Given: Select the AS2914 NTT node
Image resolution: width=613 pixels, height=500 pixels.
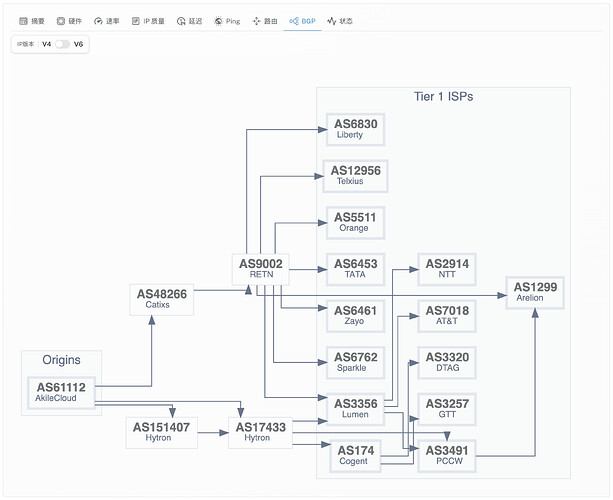Looking at the screenshot, I should coord(447,269).
